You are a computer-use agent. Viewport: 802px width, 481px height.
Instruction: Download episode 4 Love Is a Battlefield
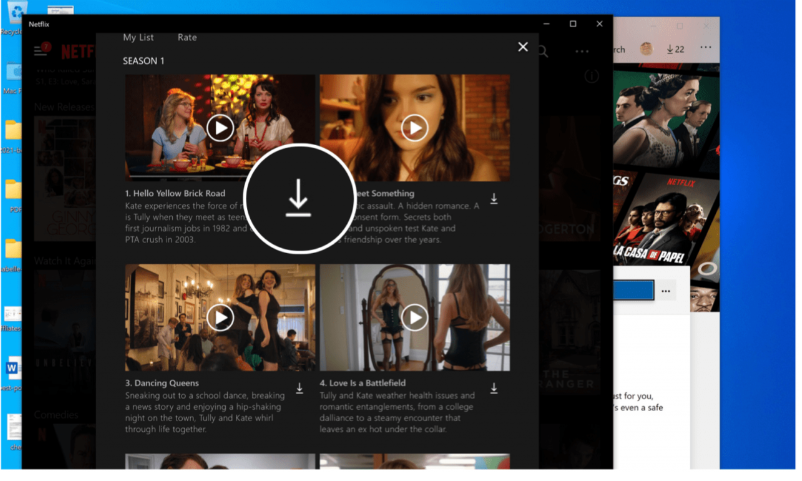pyautogui.click(x=494, y=389)
